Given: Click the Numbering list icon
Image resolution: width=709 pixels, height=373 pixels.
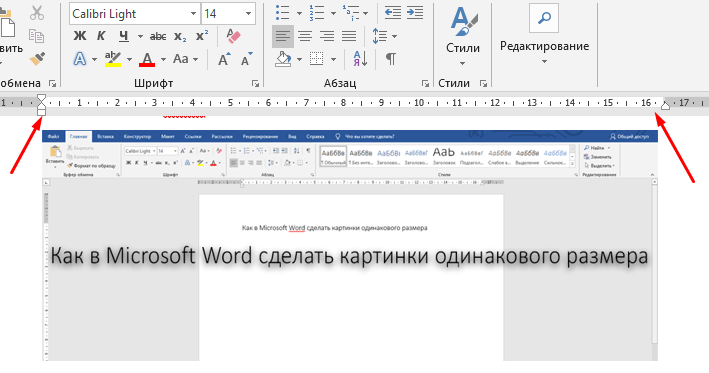Looking at the screenshot, I should click(317, 13).
